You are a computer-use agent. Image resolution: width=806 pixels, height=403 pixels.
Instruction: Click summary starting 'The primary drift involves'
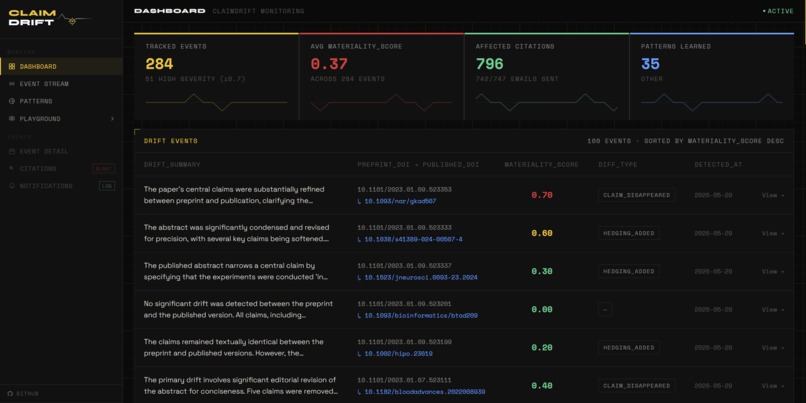[241, 386]
